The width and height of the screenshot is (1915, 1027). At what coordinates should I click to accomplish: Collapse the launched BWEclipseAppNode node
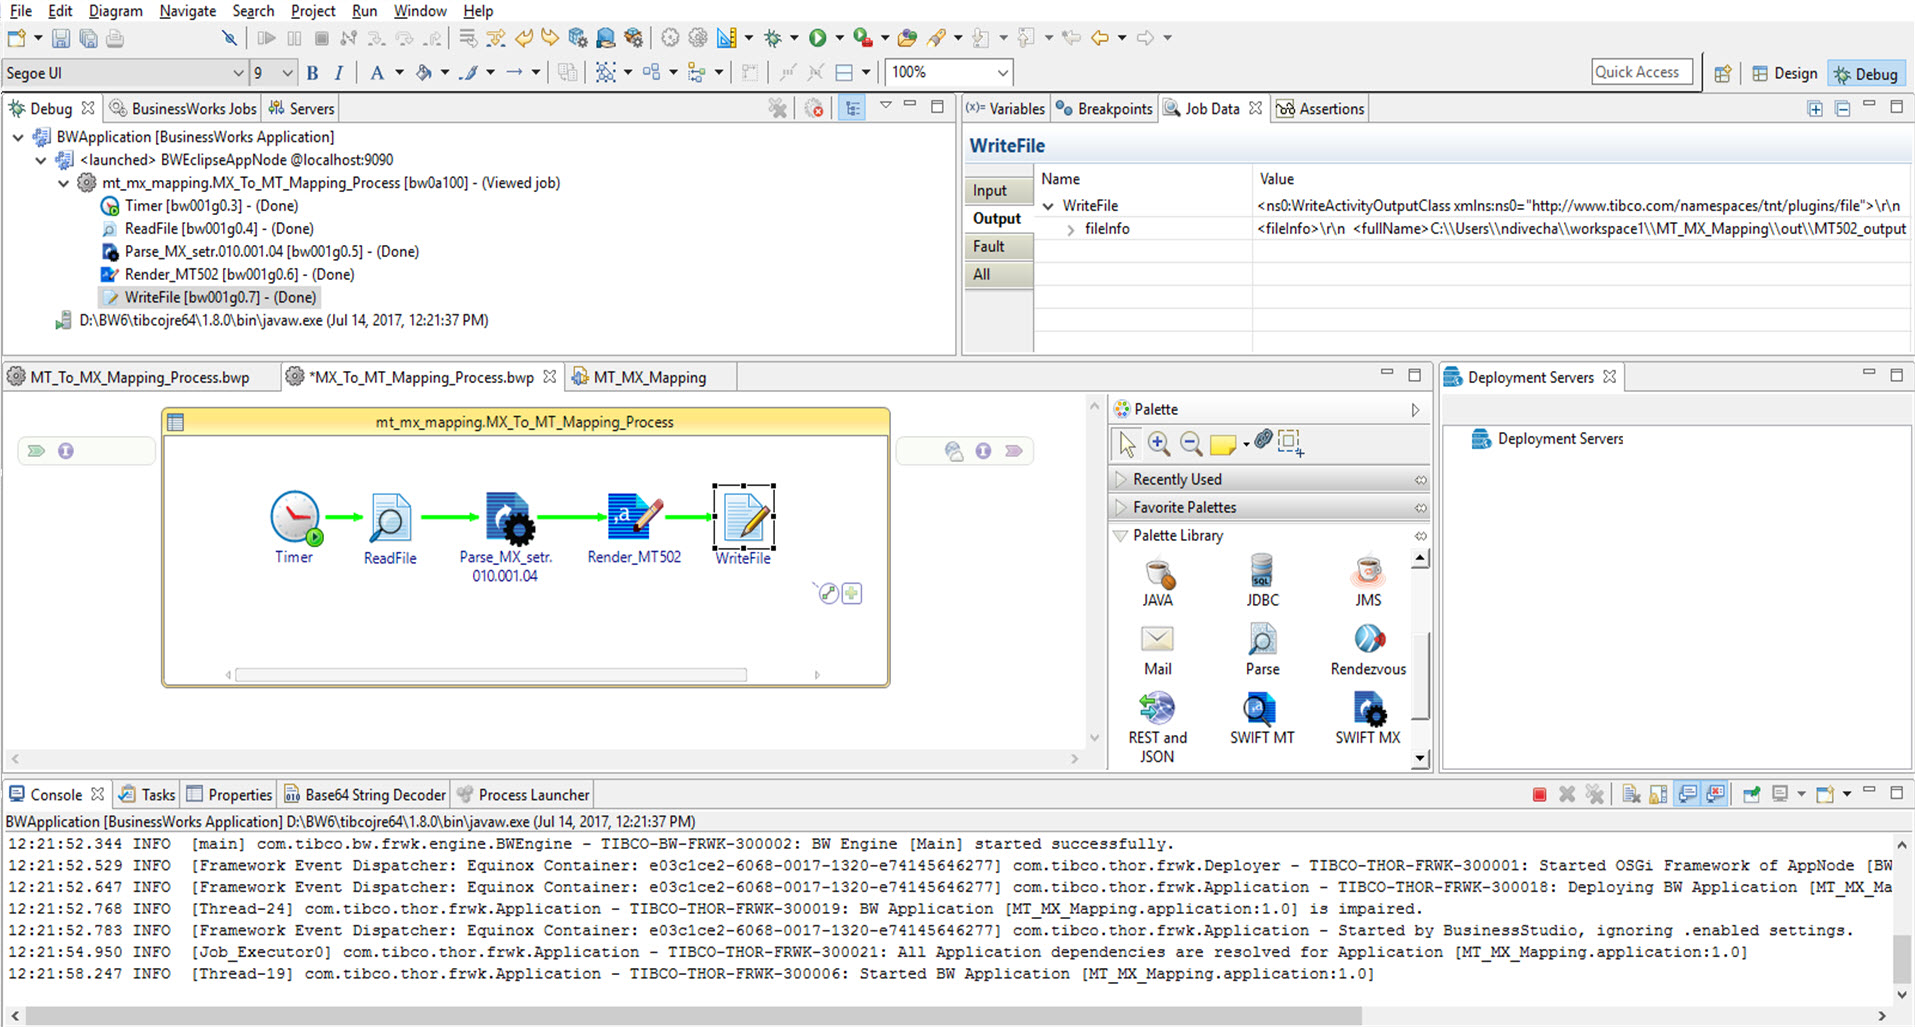(41, 160)
